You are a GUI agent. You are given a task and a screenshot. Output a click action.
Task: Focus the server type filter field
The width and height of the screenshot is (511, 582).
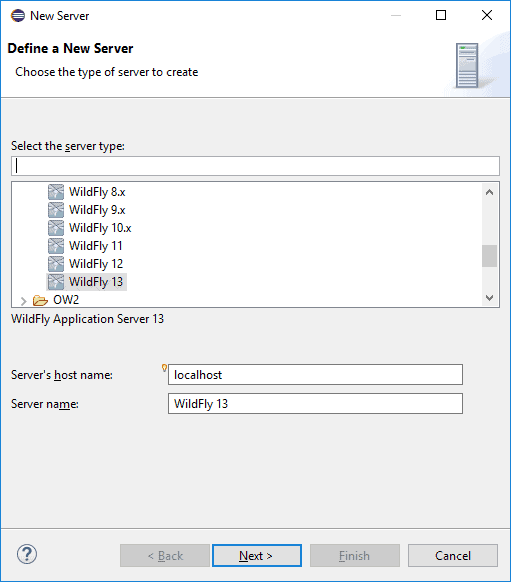(255, 166)
